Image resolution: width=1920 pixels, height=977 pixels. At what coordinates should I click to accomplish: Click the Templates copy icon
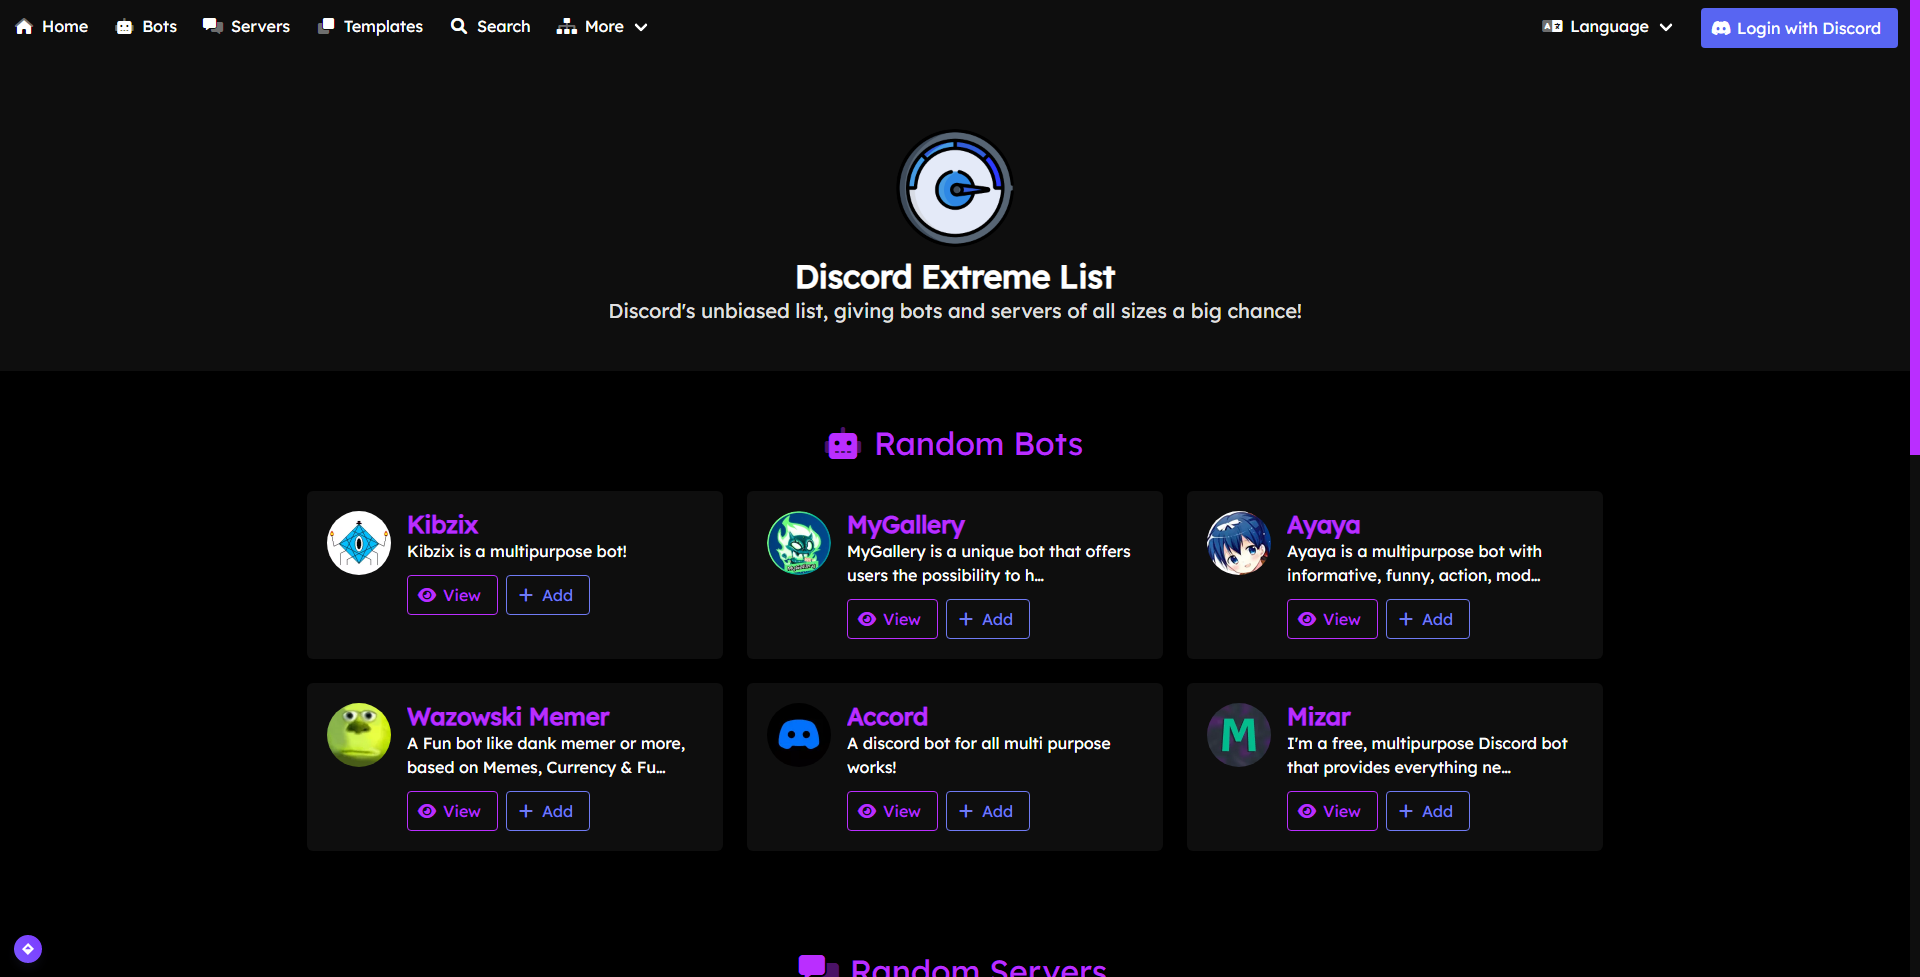tap(326, 26)
